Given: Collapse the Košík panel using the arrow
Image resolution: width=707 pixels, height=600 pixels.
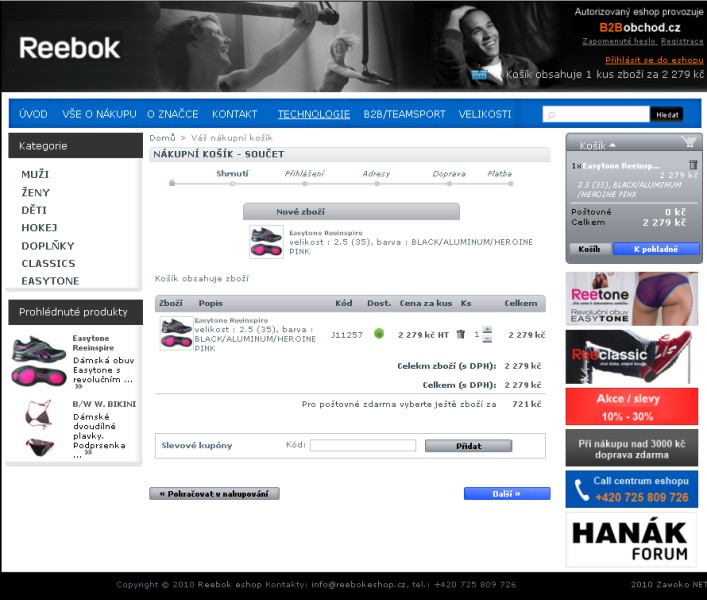Looking at the screenshot, I should [x=613, y=146].
